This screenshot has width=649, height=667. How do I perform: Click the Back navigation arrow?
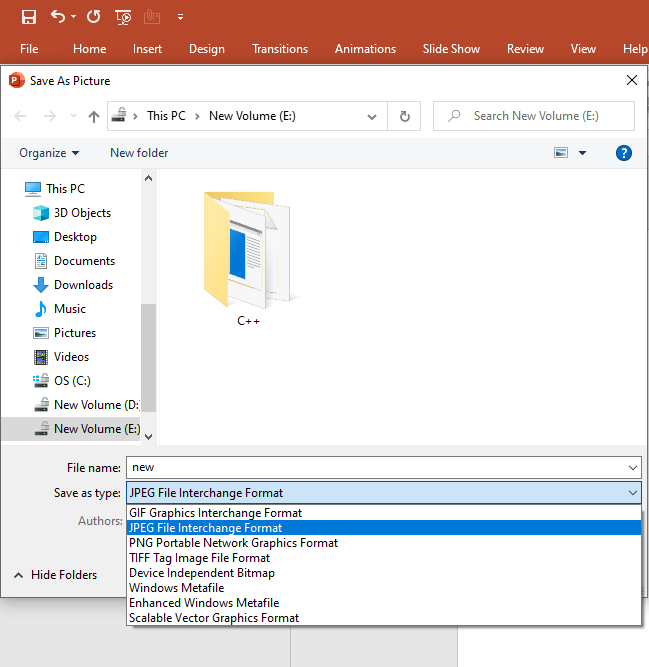click(20, 116)
